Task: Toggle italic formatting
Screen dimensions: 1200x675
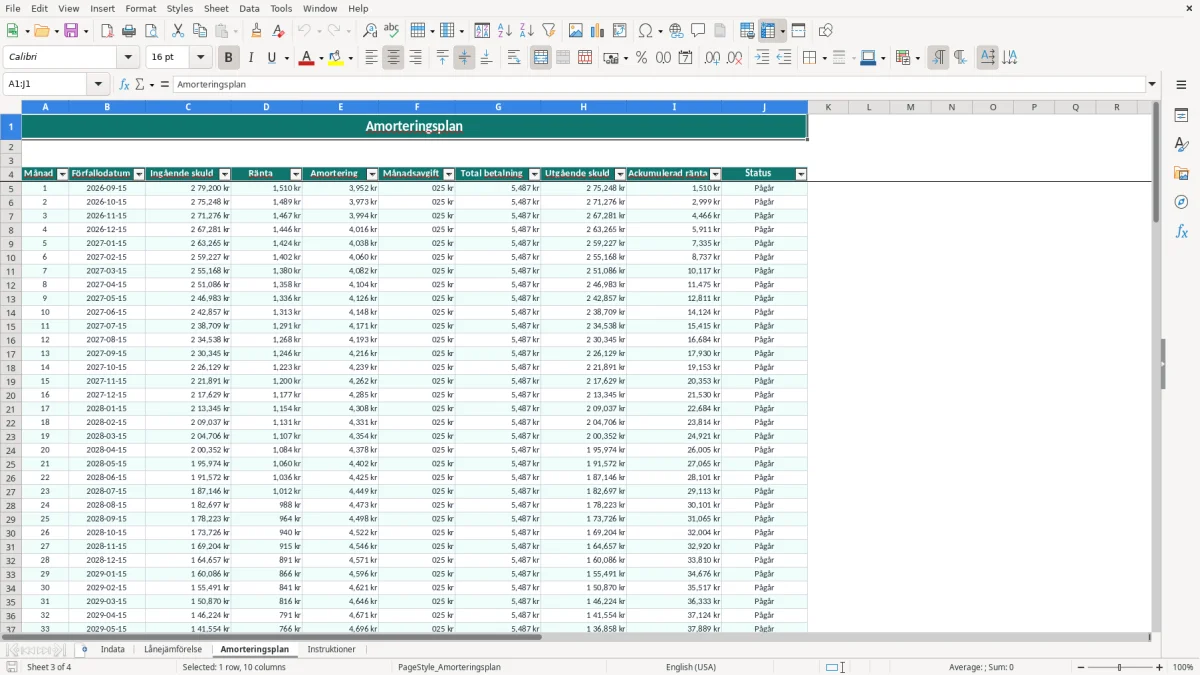Action: coord(251,58)
